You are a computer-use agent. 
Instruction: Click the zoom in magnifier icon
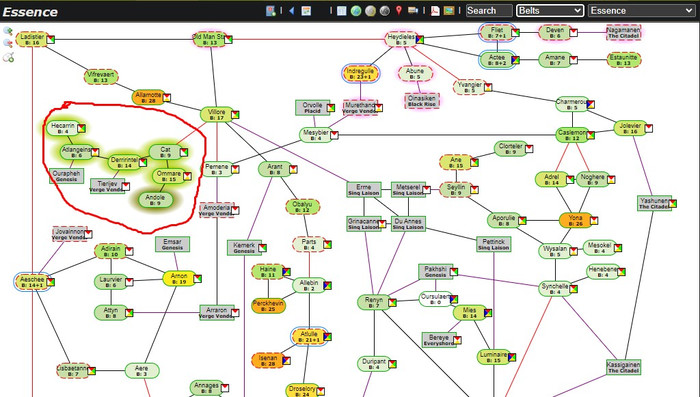[x=8, y=31]
